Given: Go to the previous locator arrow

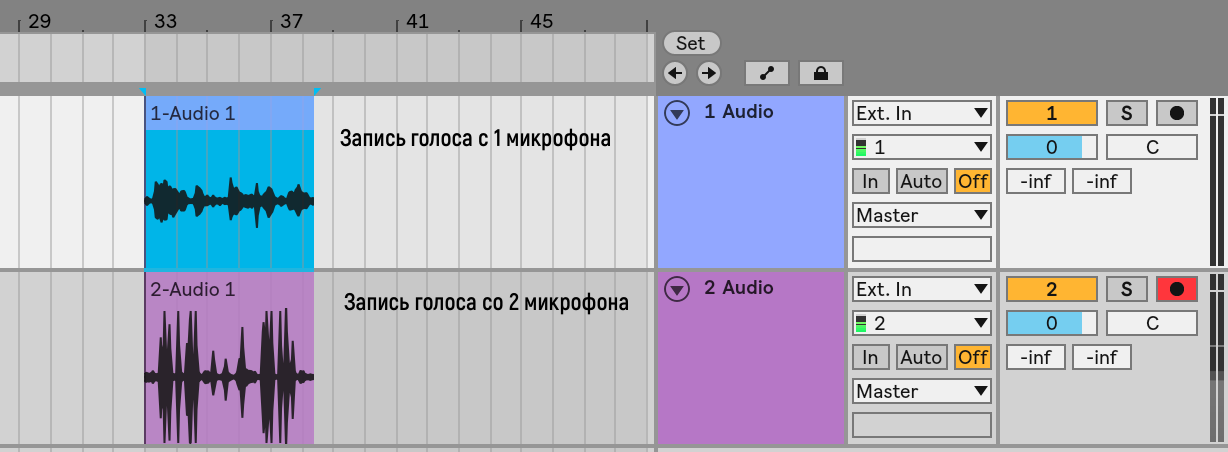Looking at the screenshot, I should (x=675, y=73).
